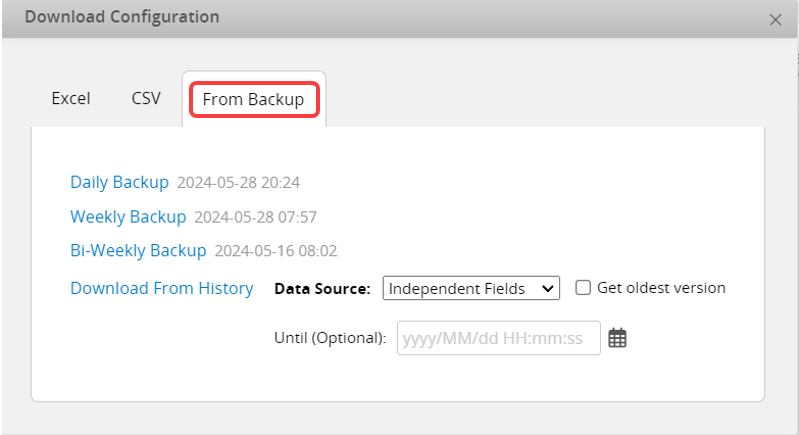Screen dimensions: 799x435
Task: Open the calendar date picker icon
Action: tap(617, 338)
